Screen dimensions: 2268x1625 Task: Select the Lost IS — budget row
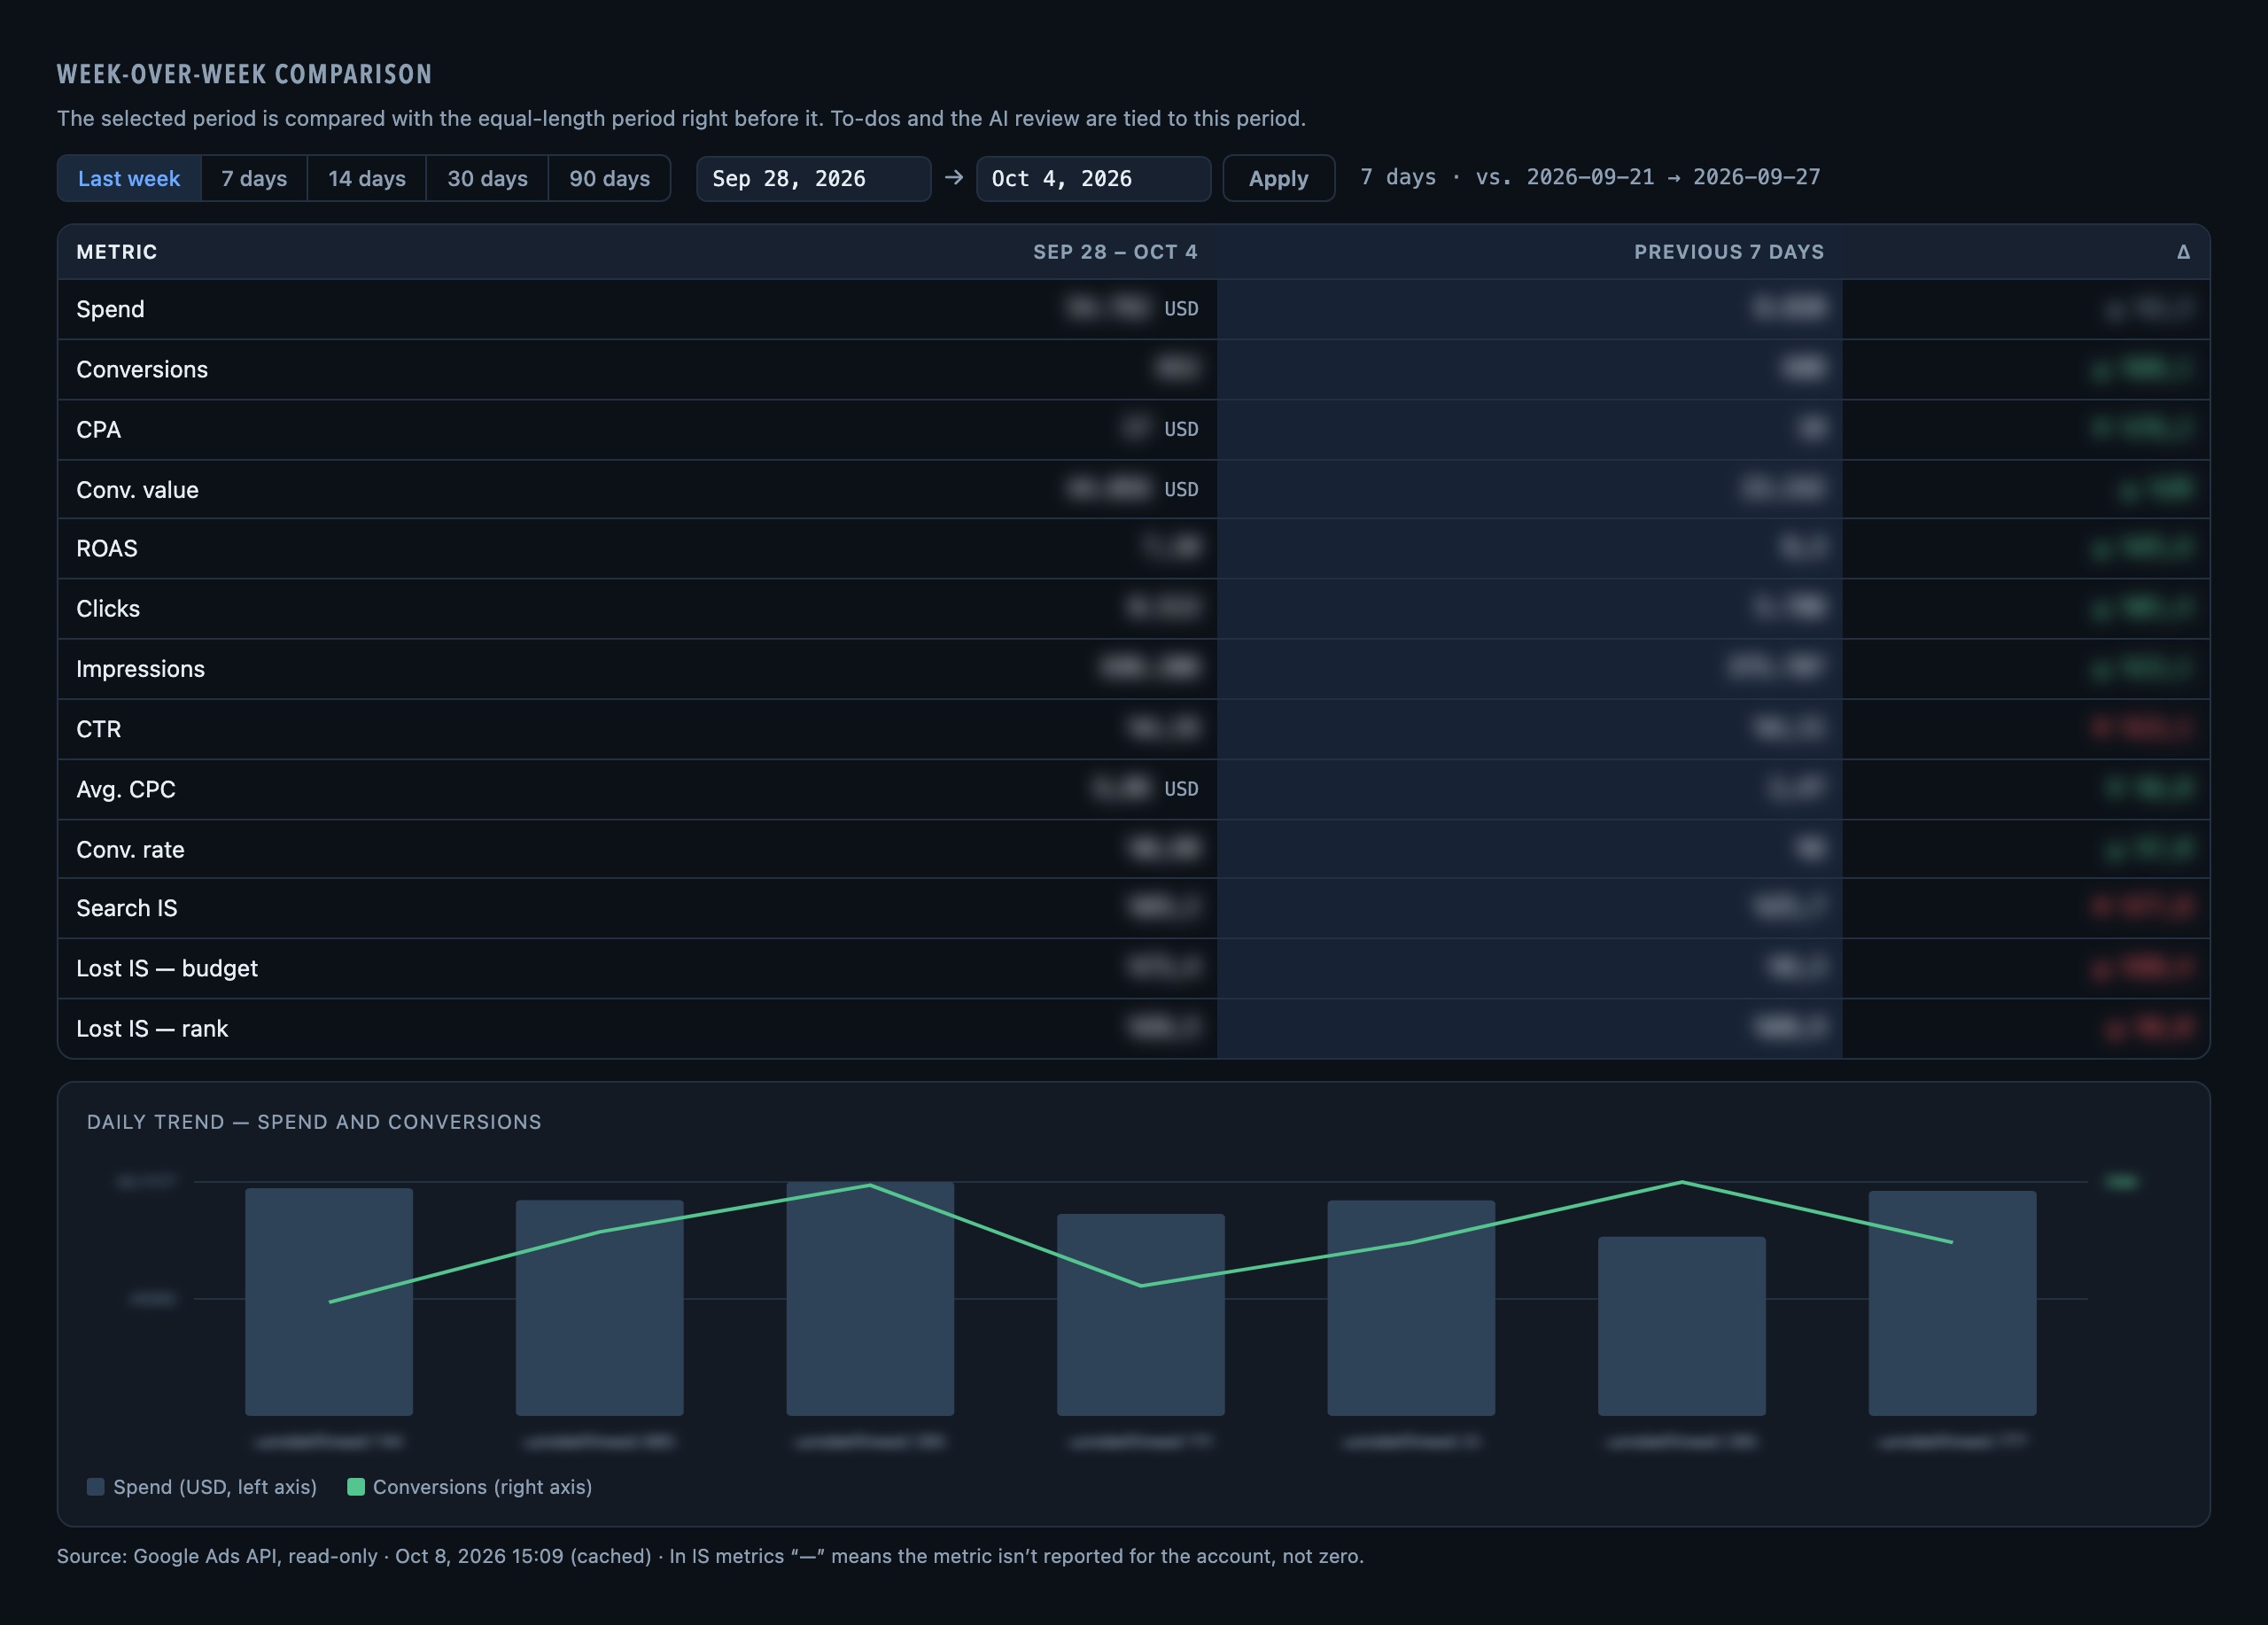coord(1134,968)
